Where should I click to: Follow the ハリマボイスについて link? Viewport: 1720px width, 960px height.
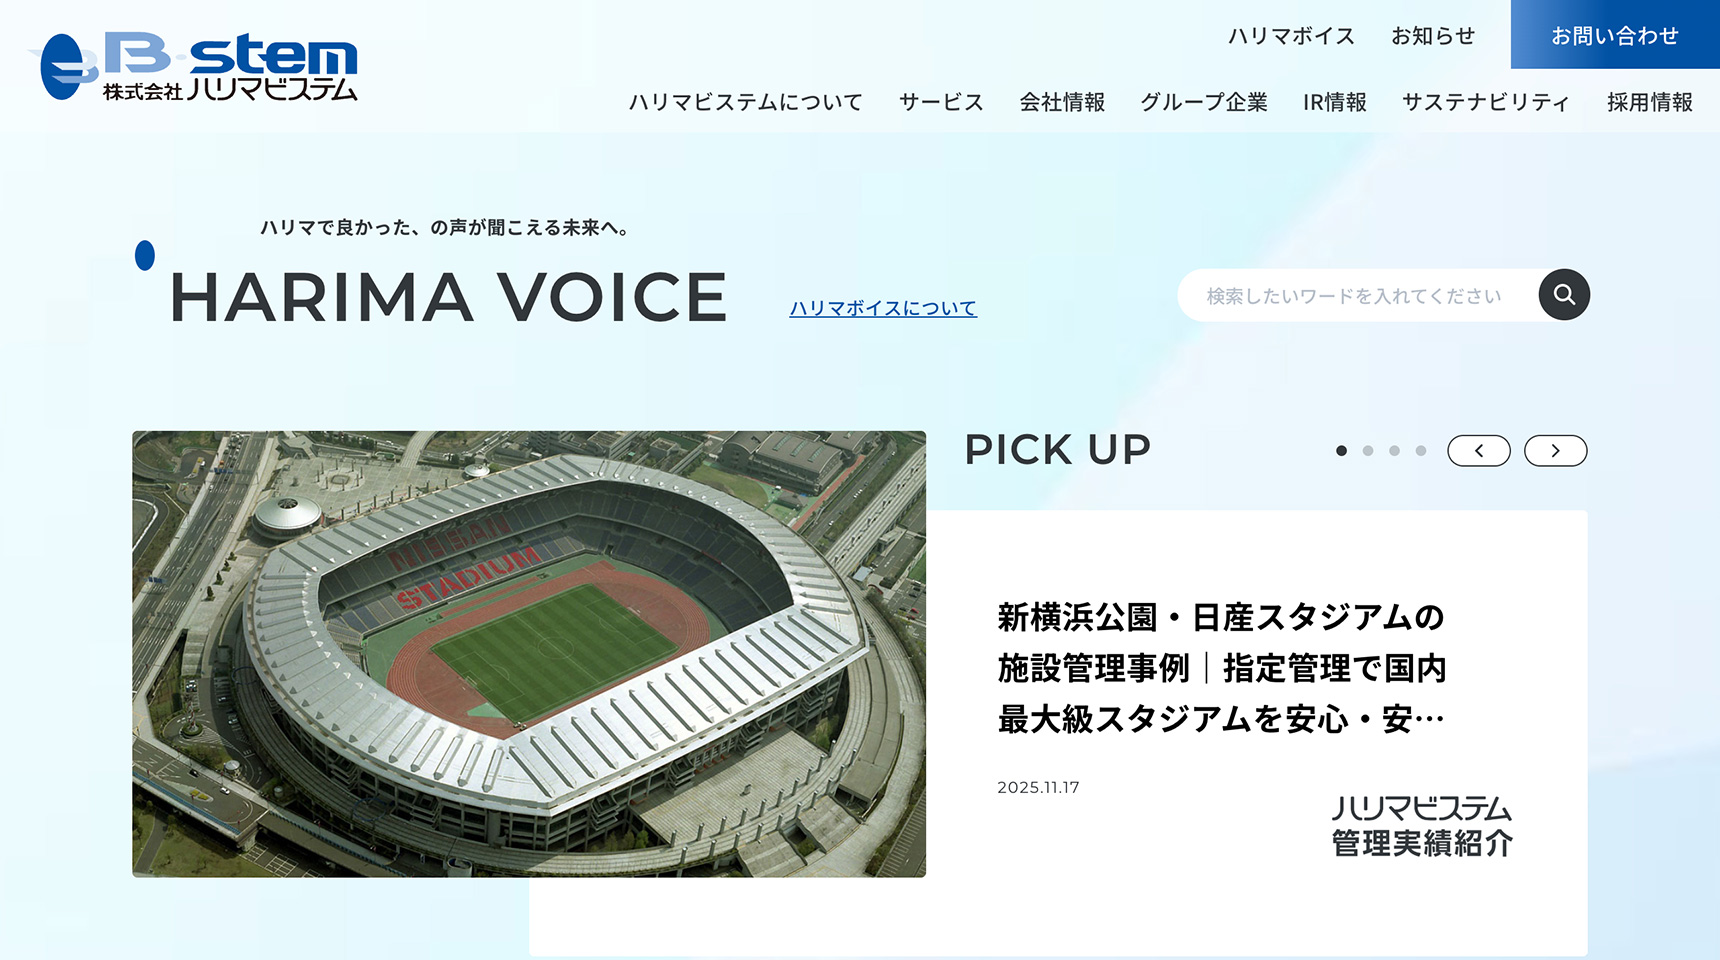[884, 309]
